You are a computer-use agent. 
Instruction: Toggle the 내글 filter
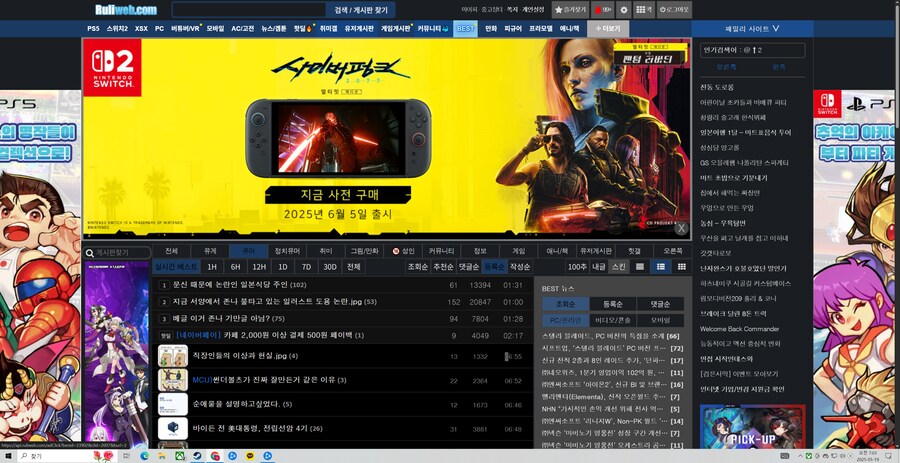[x=599, y=267]
